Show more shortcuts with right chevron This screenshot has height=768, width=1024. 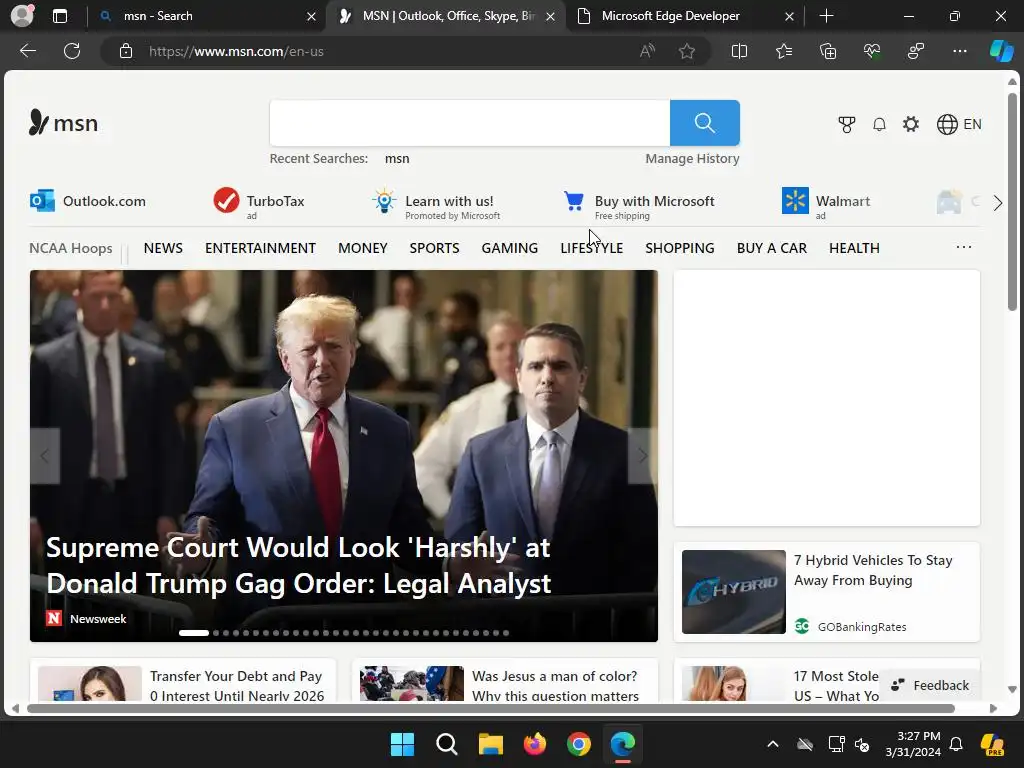click(997, 203)
